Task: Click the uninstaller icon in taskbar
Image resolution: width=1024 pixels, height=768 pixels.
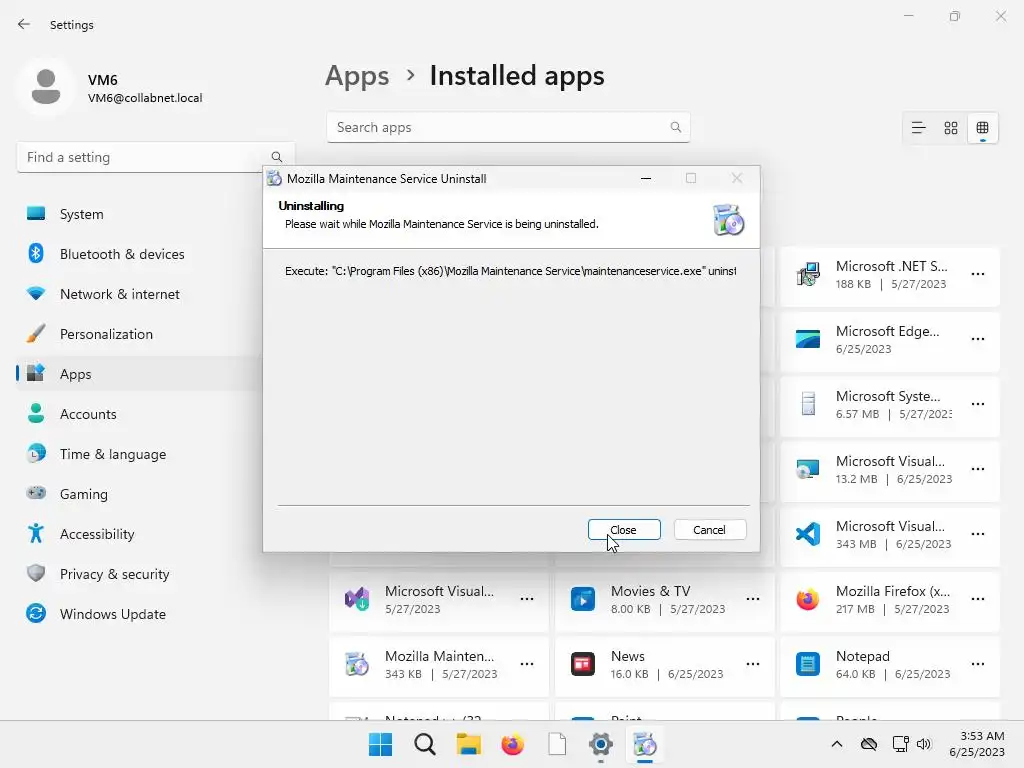Action: pos(645,744)
